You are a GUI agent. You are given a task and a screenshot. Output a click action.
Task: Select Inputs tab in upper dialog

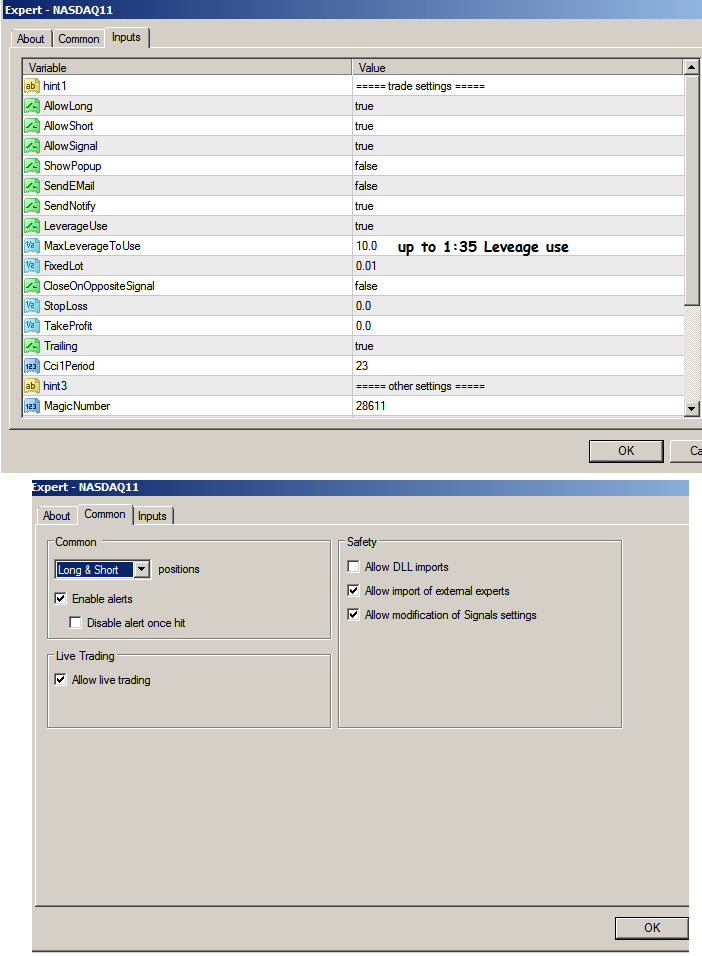(x=126, y=37)
